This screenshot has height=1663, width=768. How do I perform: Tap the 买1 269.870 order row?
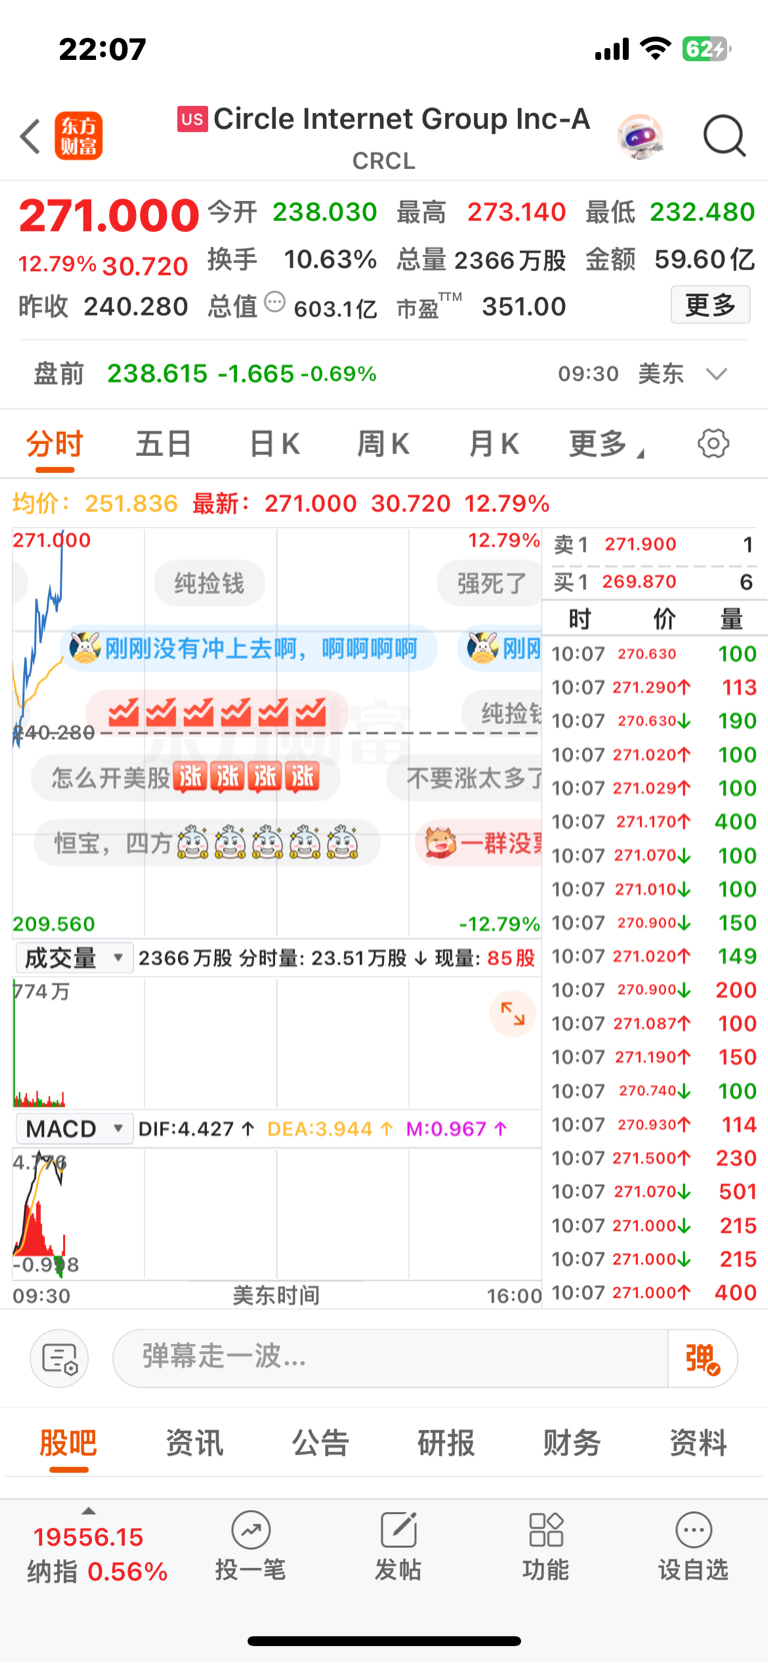tap(654, 582)
